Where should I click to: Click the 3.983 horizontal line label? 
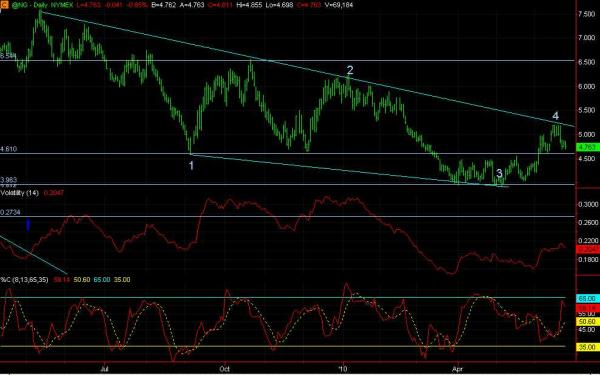coord(9,179)
